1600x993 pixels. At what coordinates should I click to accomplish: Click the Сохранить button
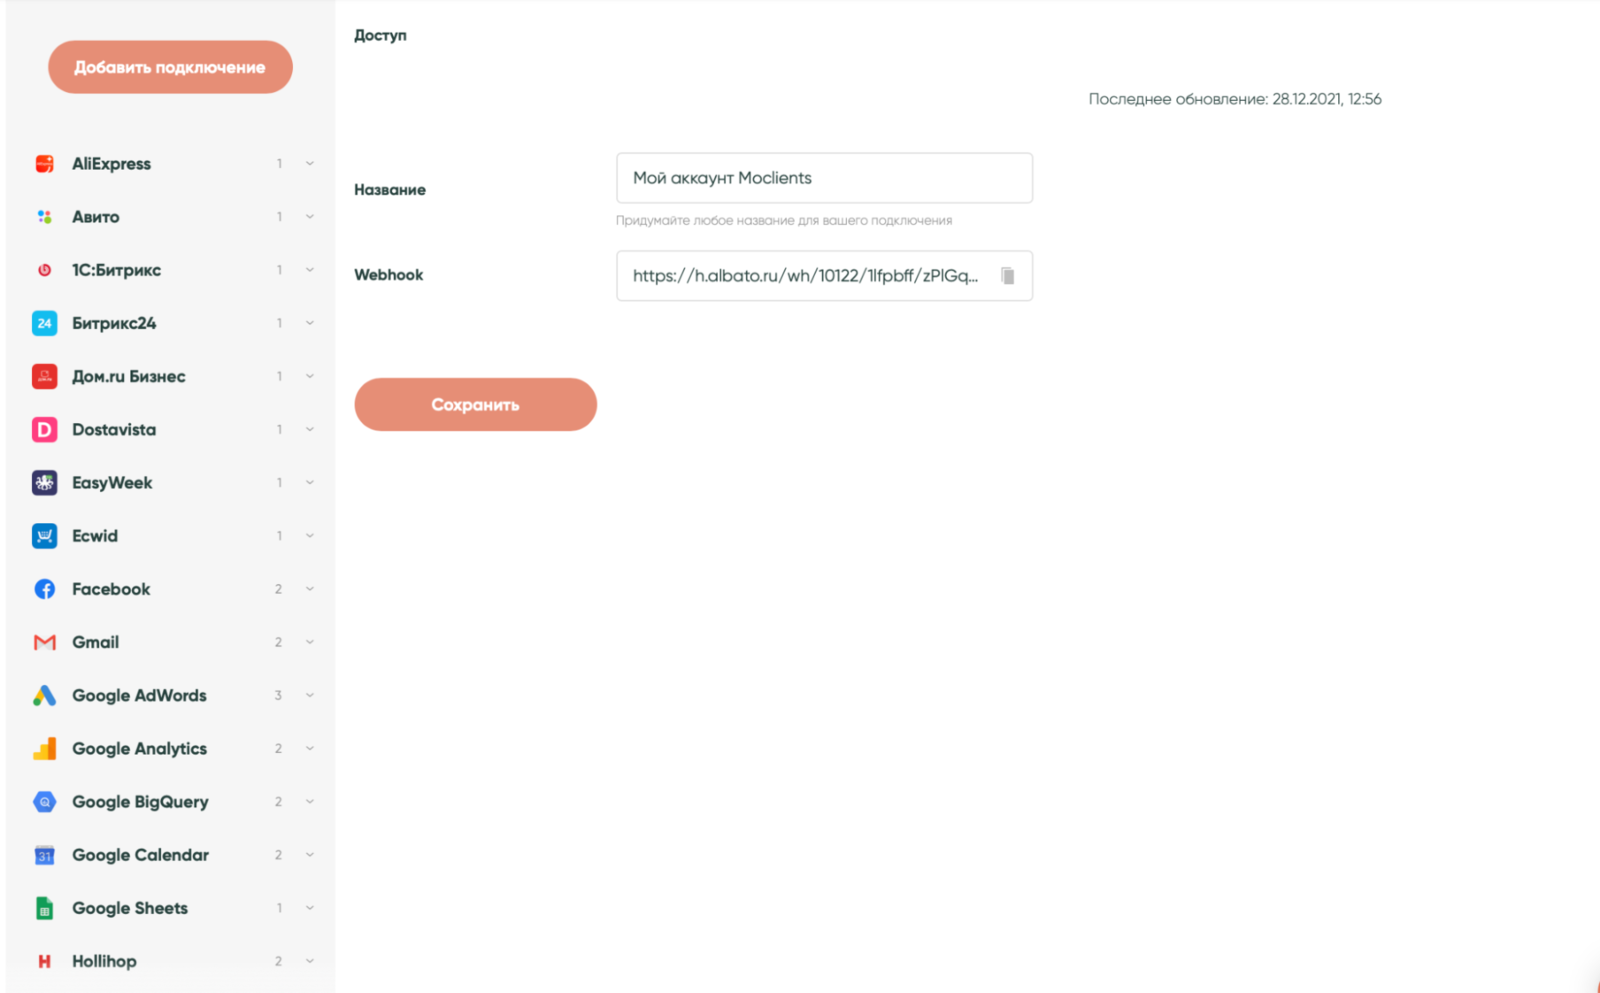[x=475, y=405]
